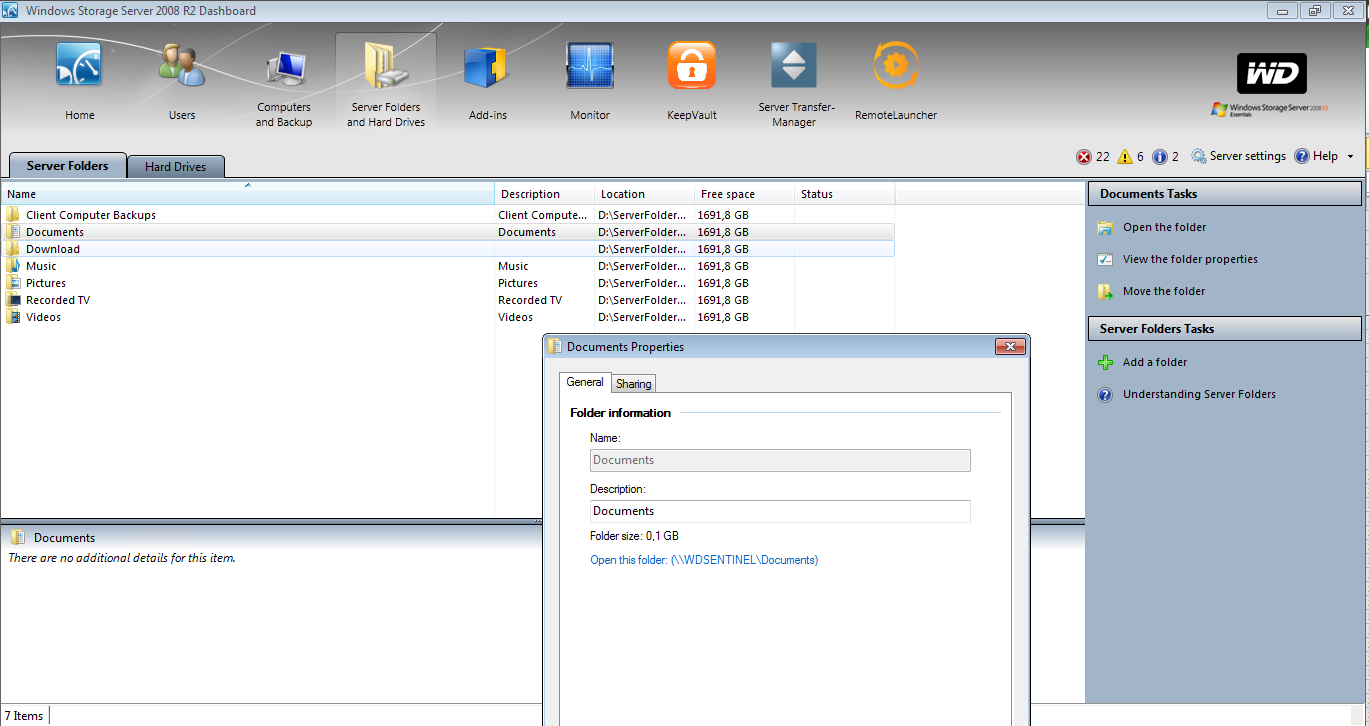Click the Server Folders Tasks panel header
This screenshot has height=726, width=1369.
click(1225, 329)
